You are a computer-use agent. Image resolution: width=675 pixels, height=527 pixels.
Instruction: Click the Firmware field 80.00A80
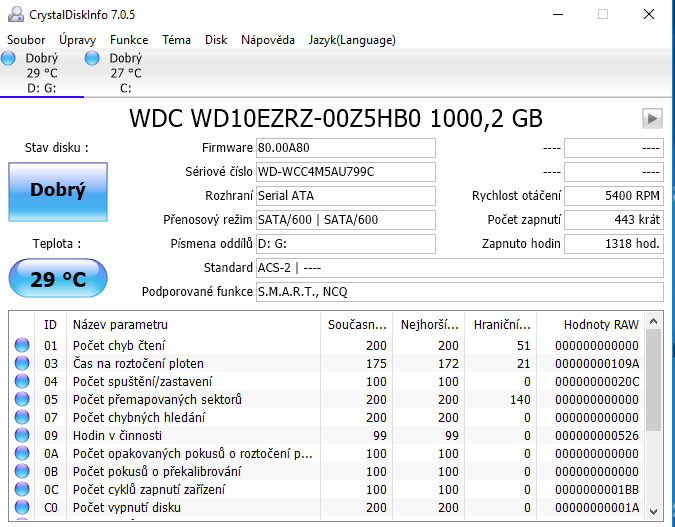pyautogui.click(x=346, y=148)
